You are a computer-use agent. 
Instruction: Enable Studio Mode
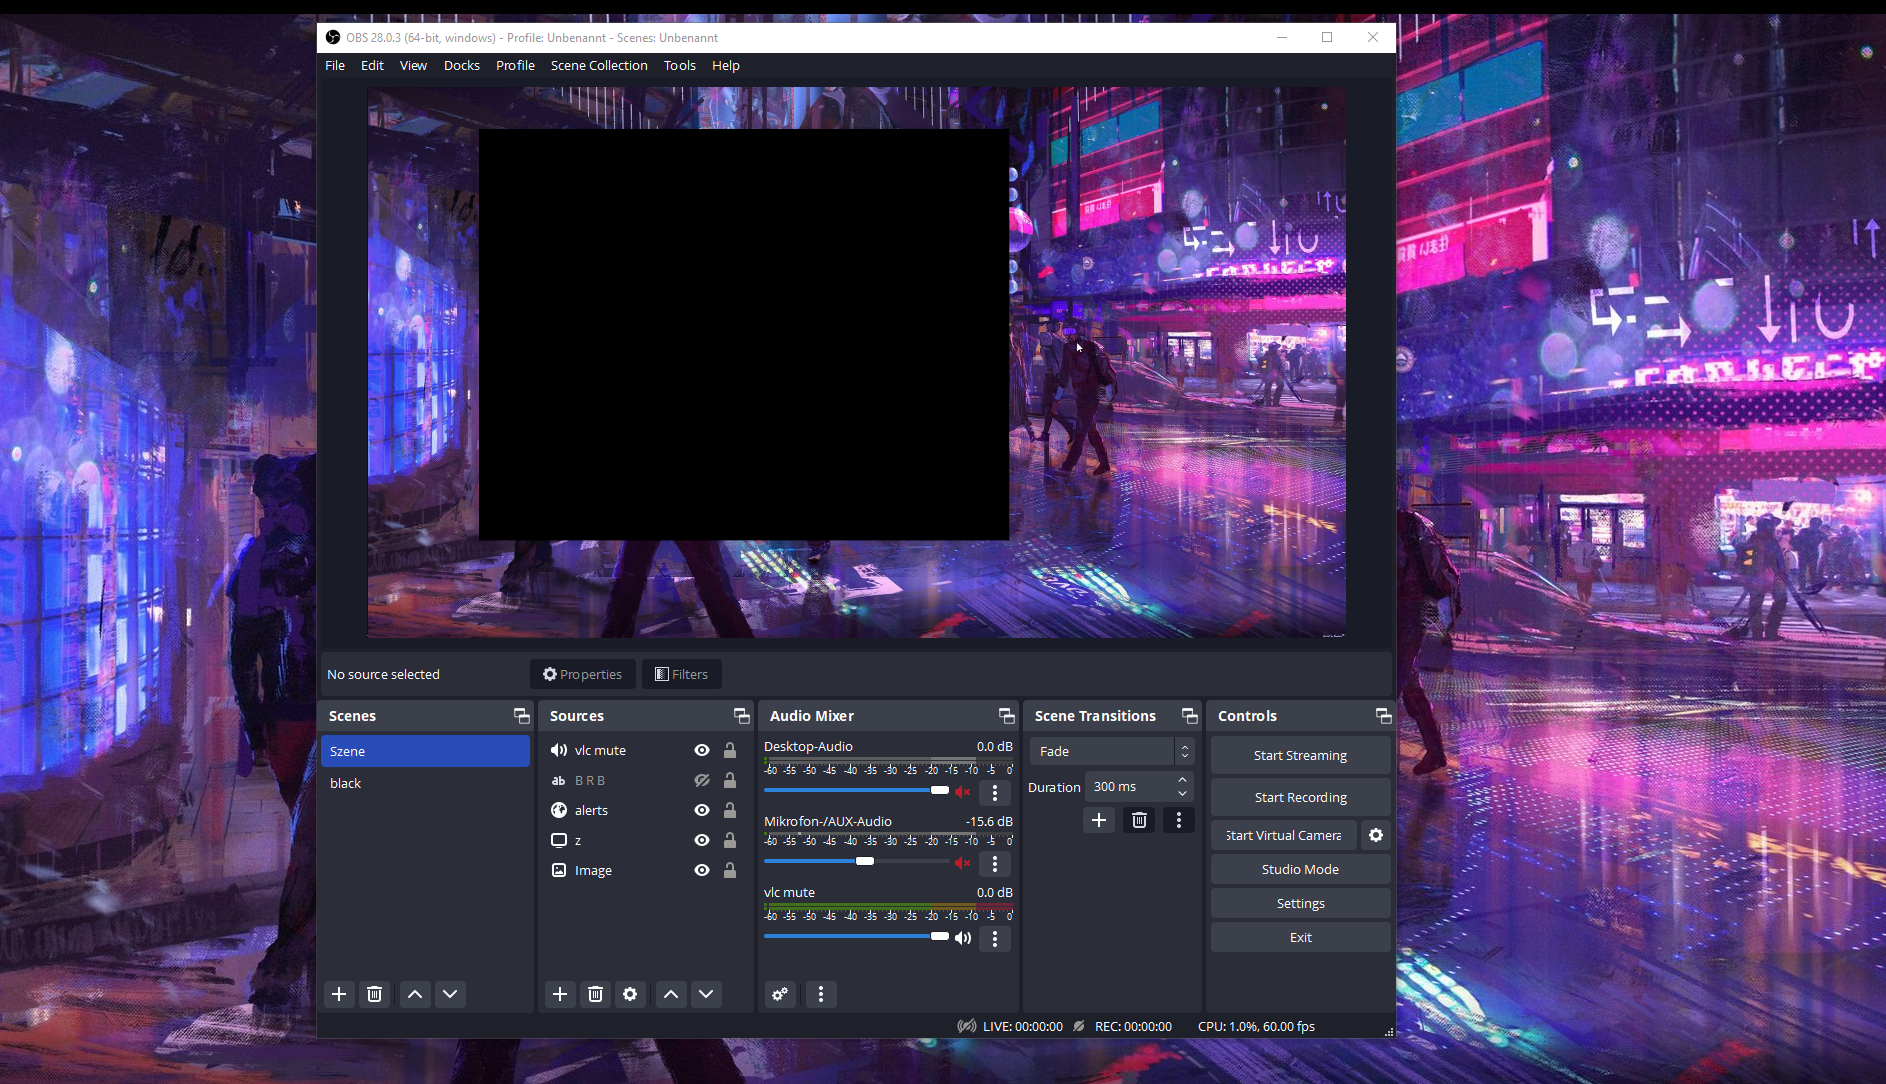(x=1300, y=869)
